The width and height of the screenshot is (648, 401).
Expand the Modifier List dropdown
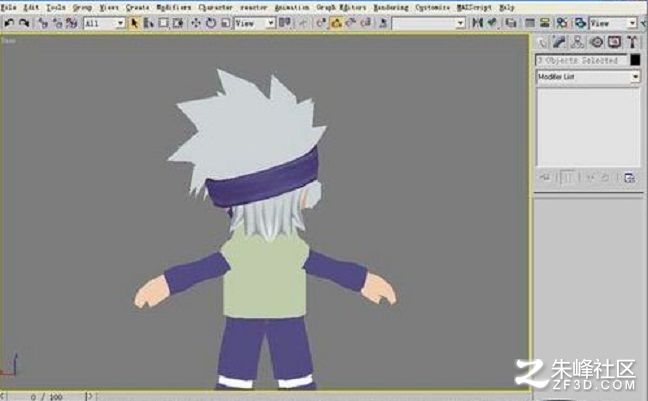tap(588, 77)
